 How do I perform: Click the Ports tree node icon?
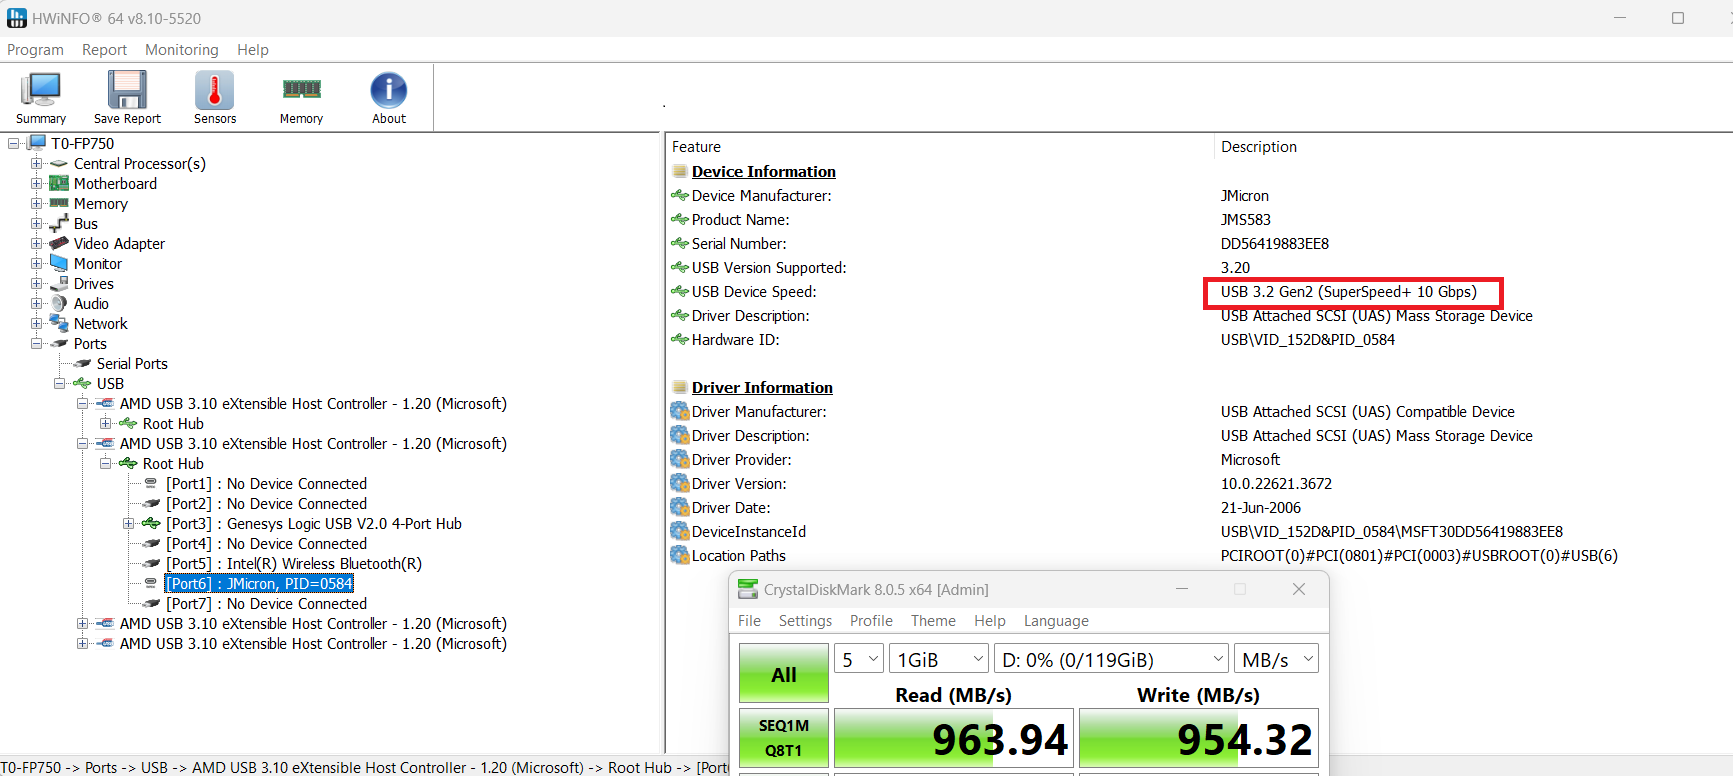[x=59, y=344]
